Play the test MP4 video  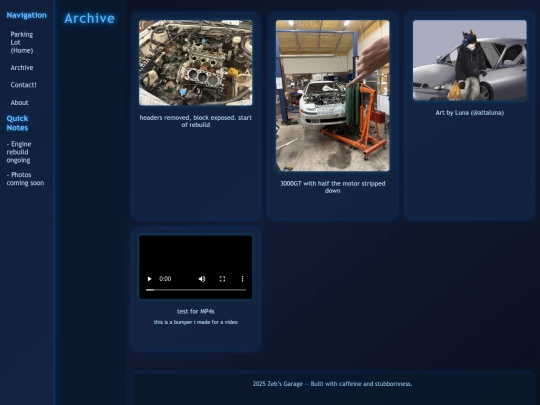point(149,279)
